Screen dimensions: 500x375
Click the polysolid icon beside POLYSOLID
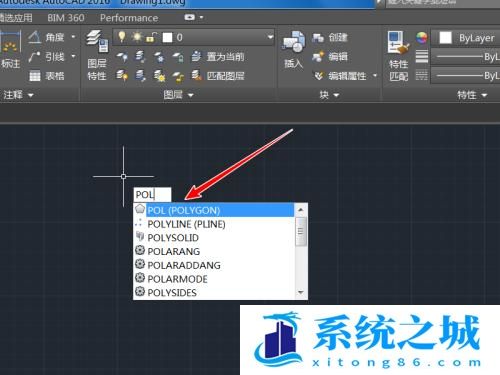140,236
